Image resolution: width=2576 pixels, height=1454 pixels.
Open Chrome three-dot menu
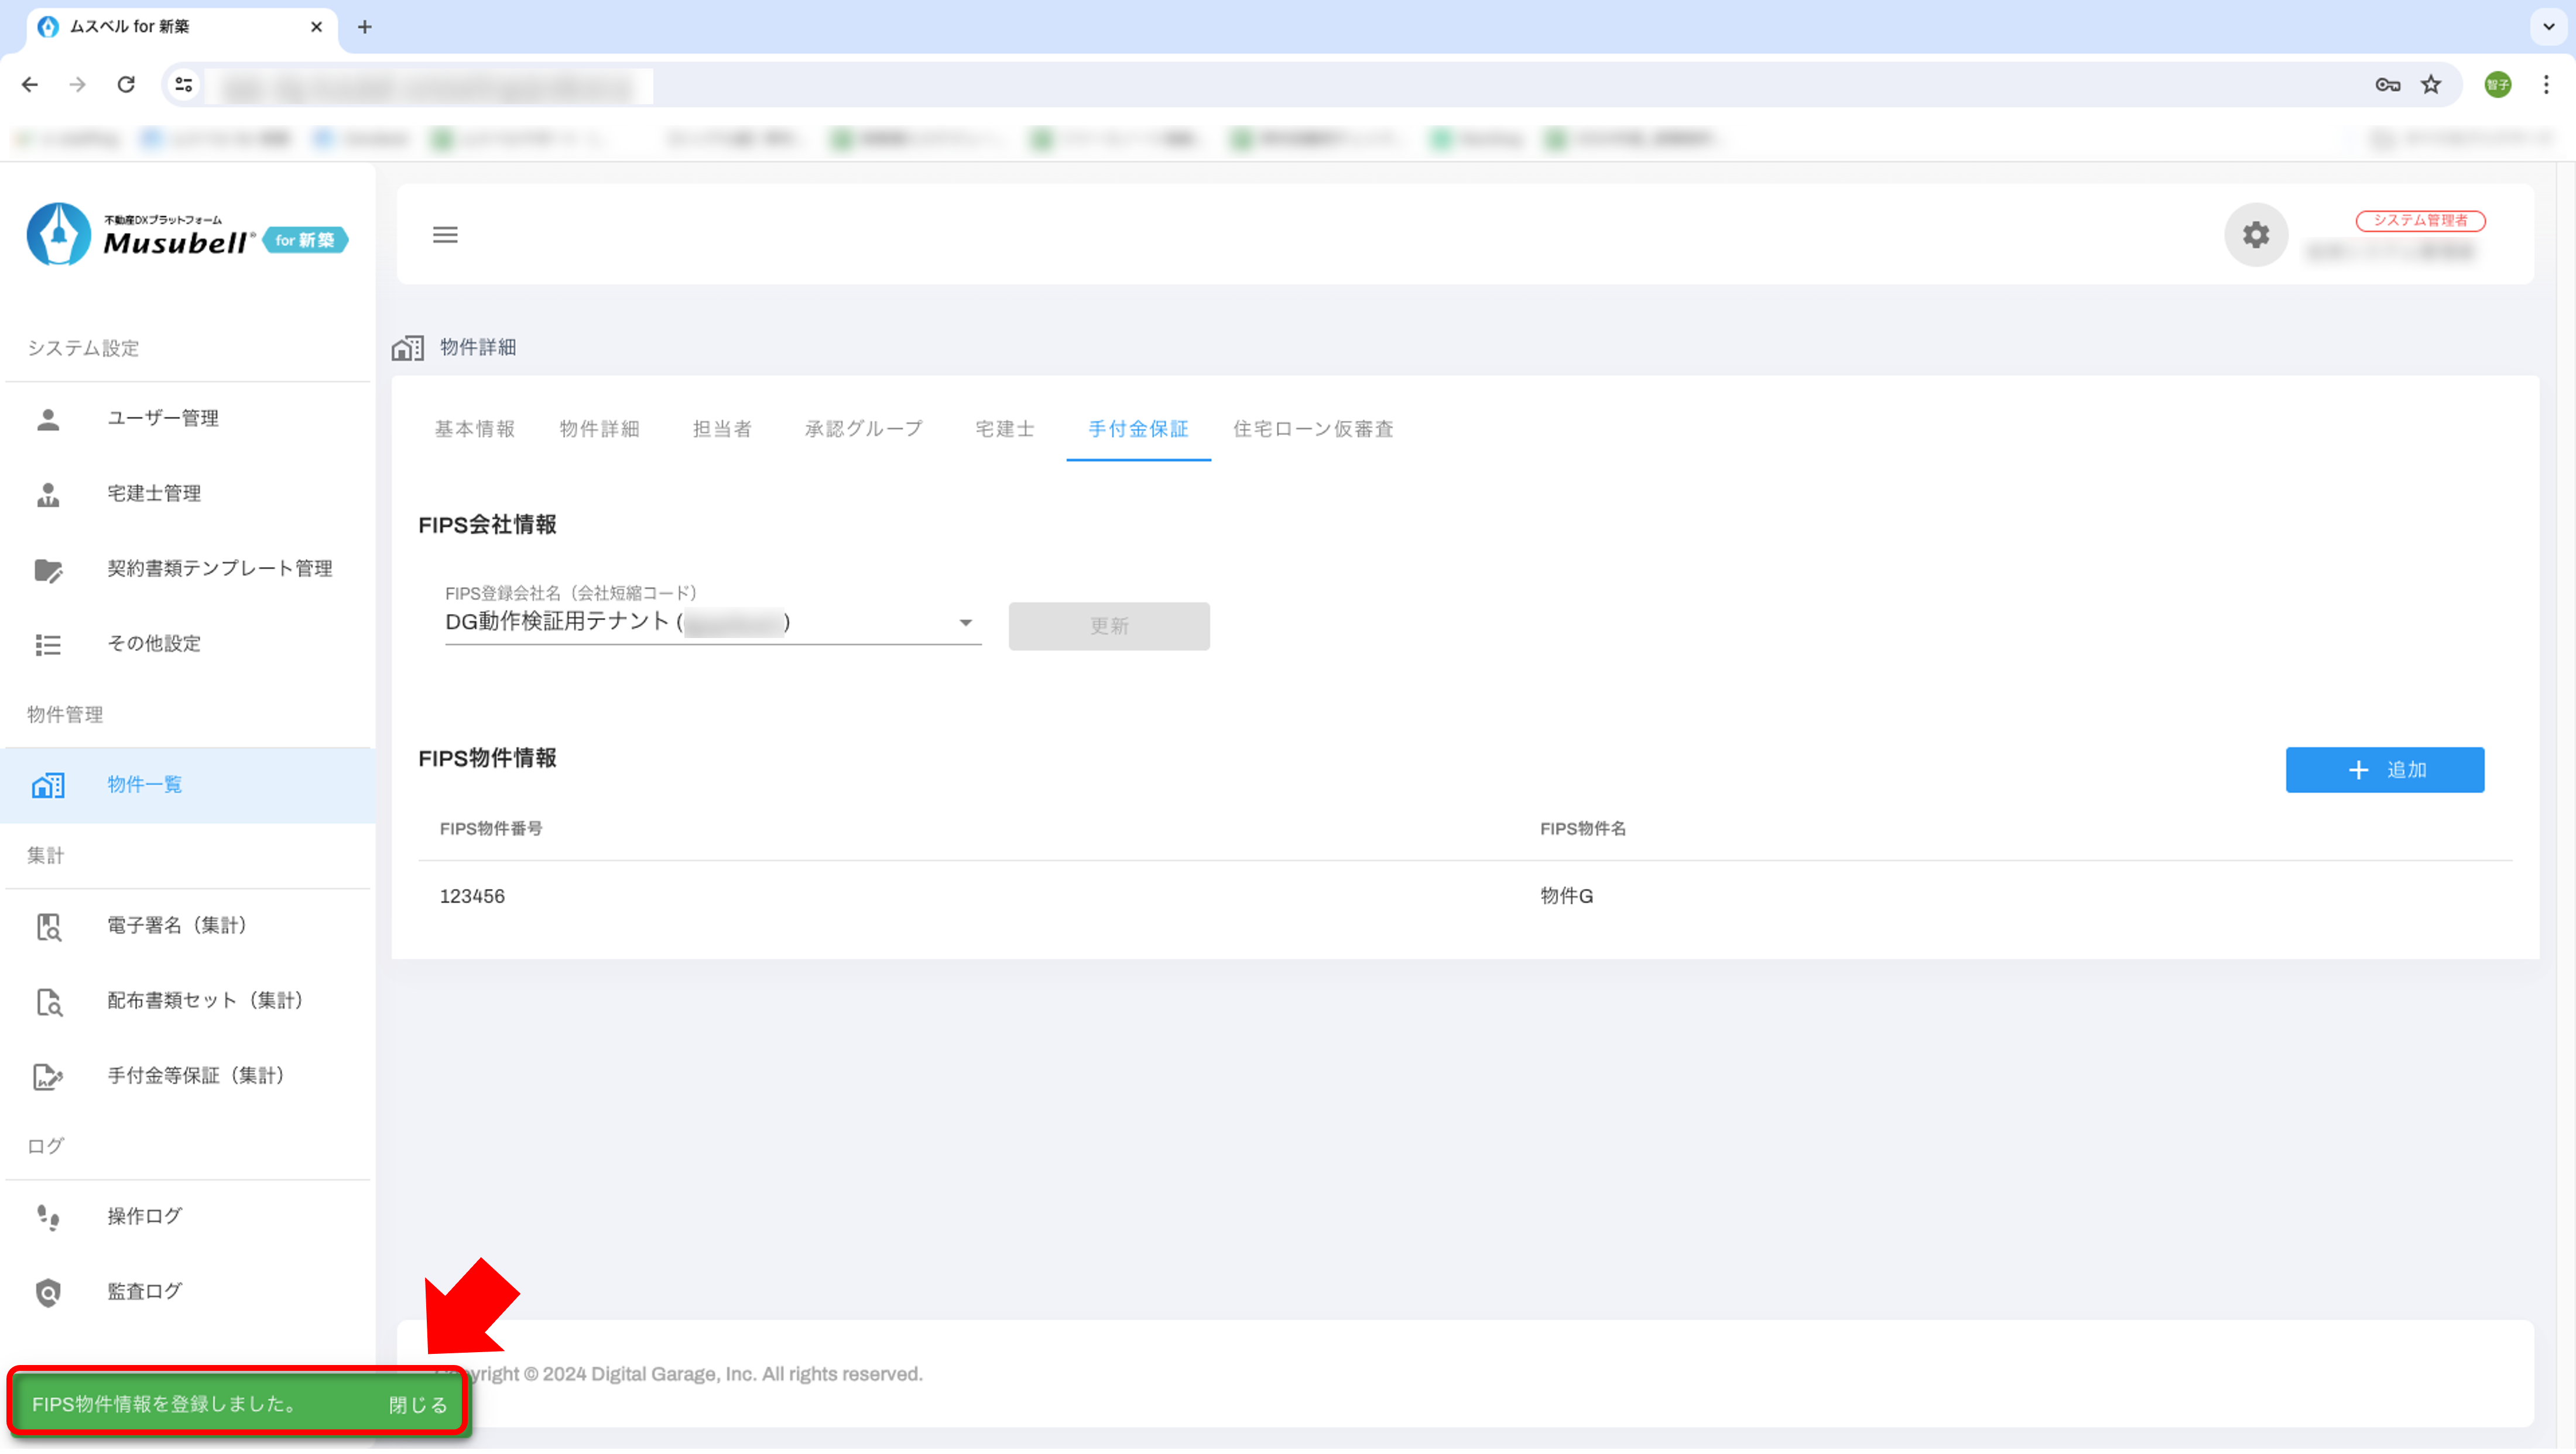pos(2546,85)
